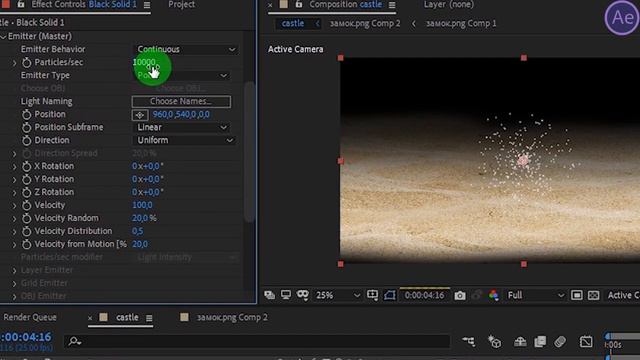
Task: Click the Velocity Random value 20,0 %
Action: point(144,218)
